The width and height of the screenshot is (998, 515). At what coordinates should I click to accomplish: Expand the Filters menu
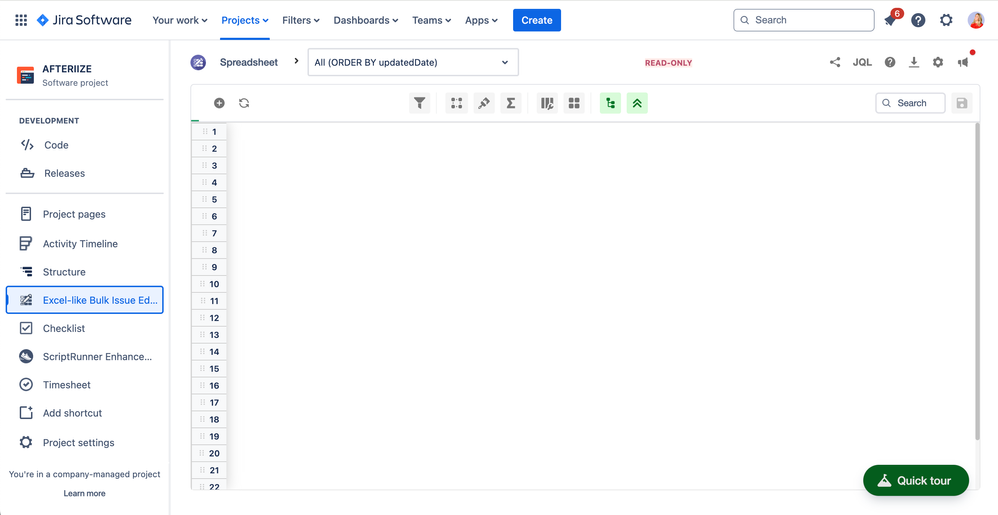point(301,20)
